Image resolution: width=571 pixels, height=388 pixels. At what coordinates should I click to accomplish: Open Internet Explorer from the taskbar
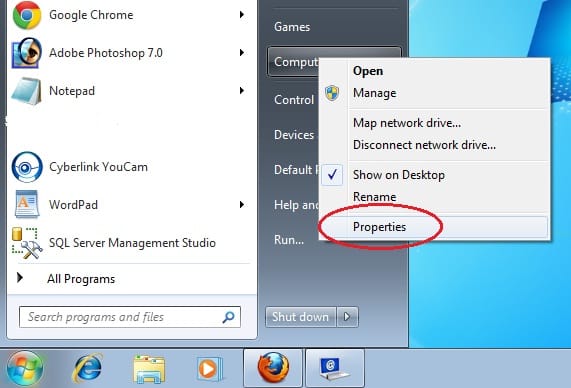point(87,367)
